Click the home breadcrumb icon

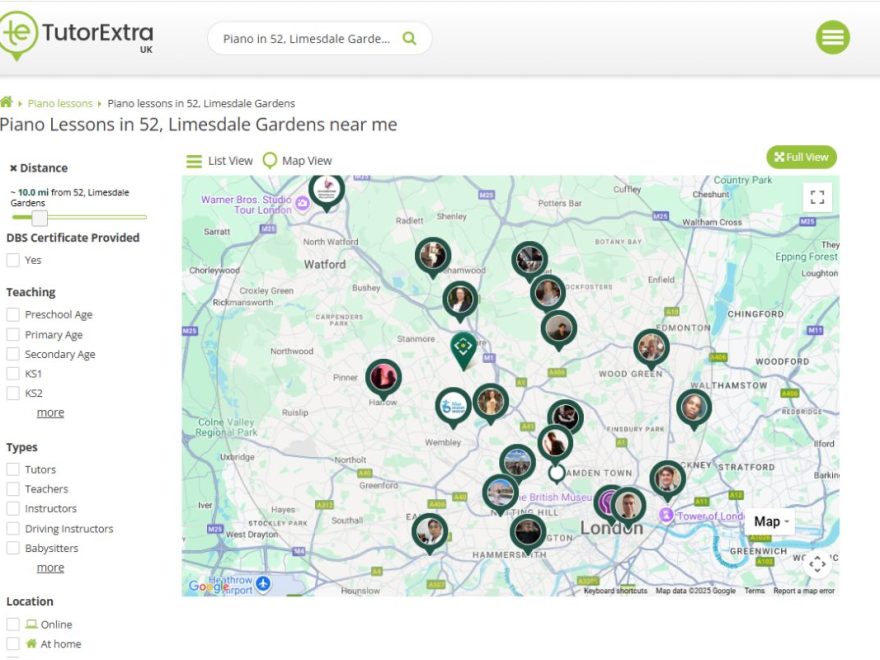(6, 103)
